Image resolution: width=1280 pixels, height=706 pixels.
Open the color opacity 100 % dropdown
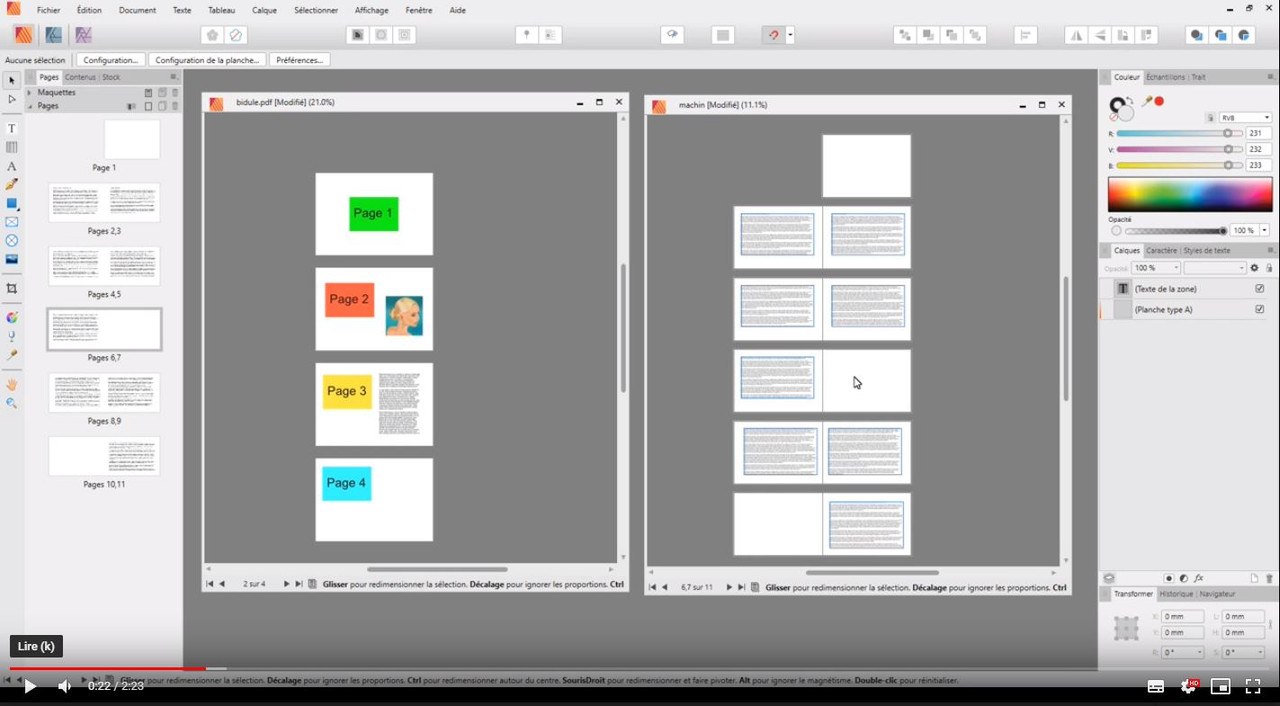coord(1265,231)
